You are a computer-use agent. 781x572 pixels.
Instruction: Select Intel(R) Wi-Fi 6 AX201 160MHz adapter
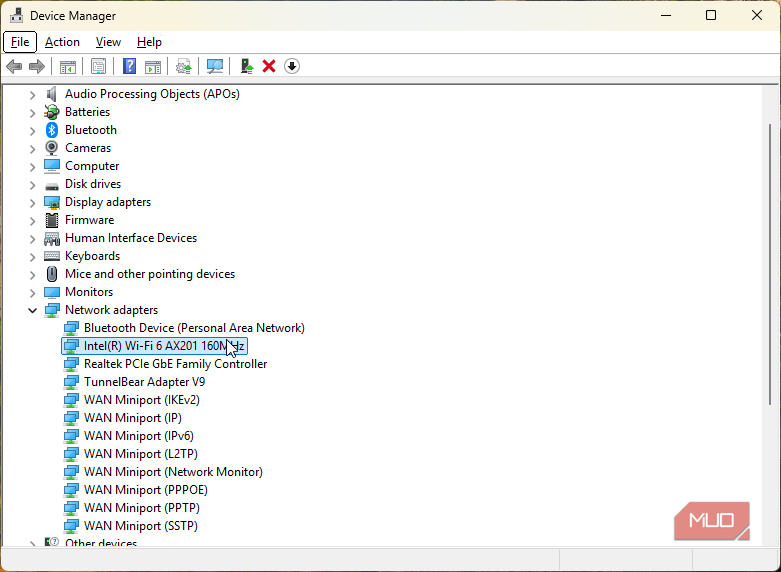click(x=154, y=346)
